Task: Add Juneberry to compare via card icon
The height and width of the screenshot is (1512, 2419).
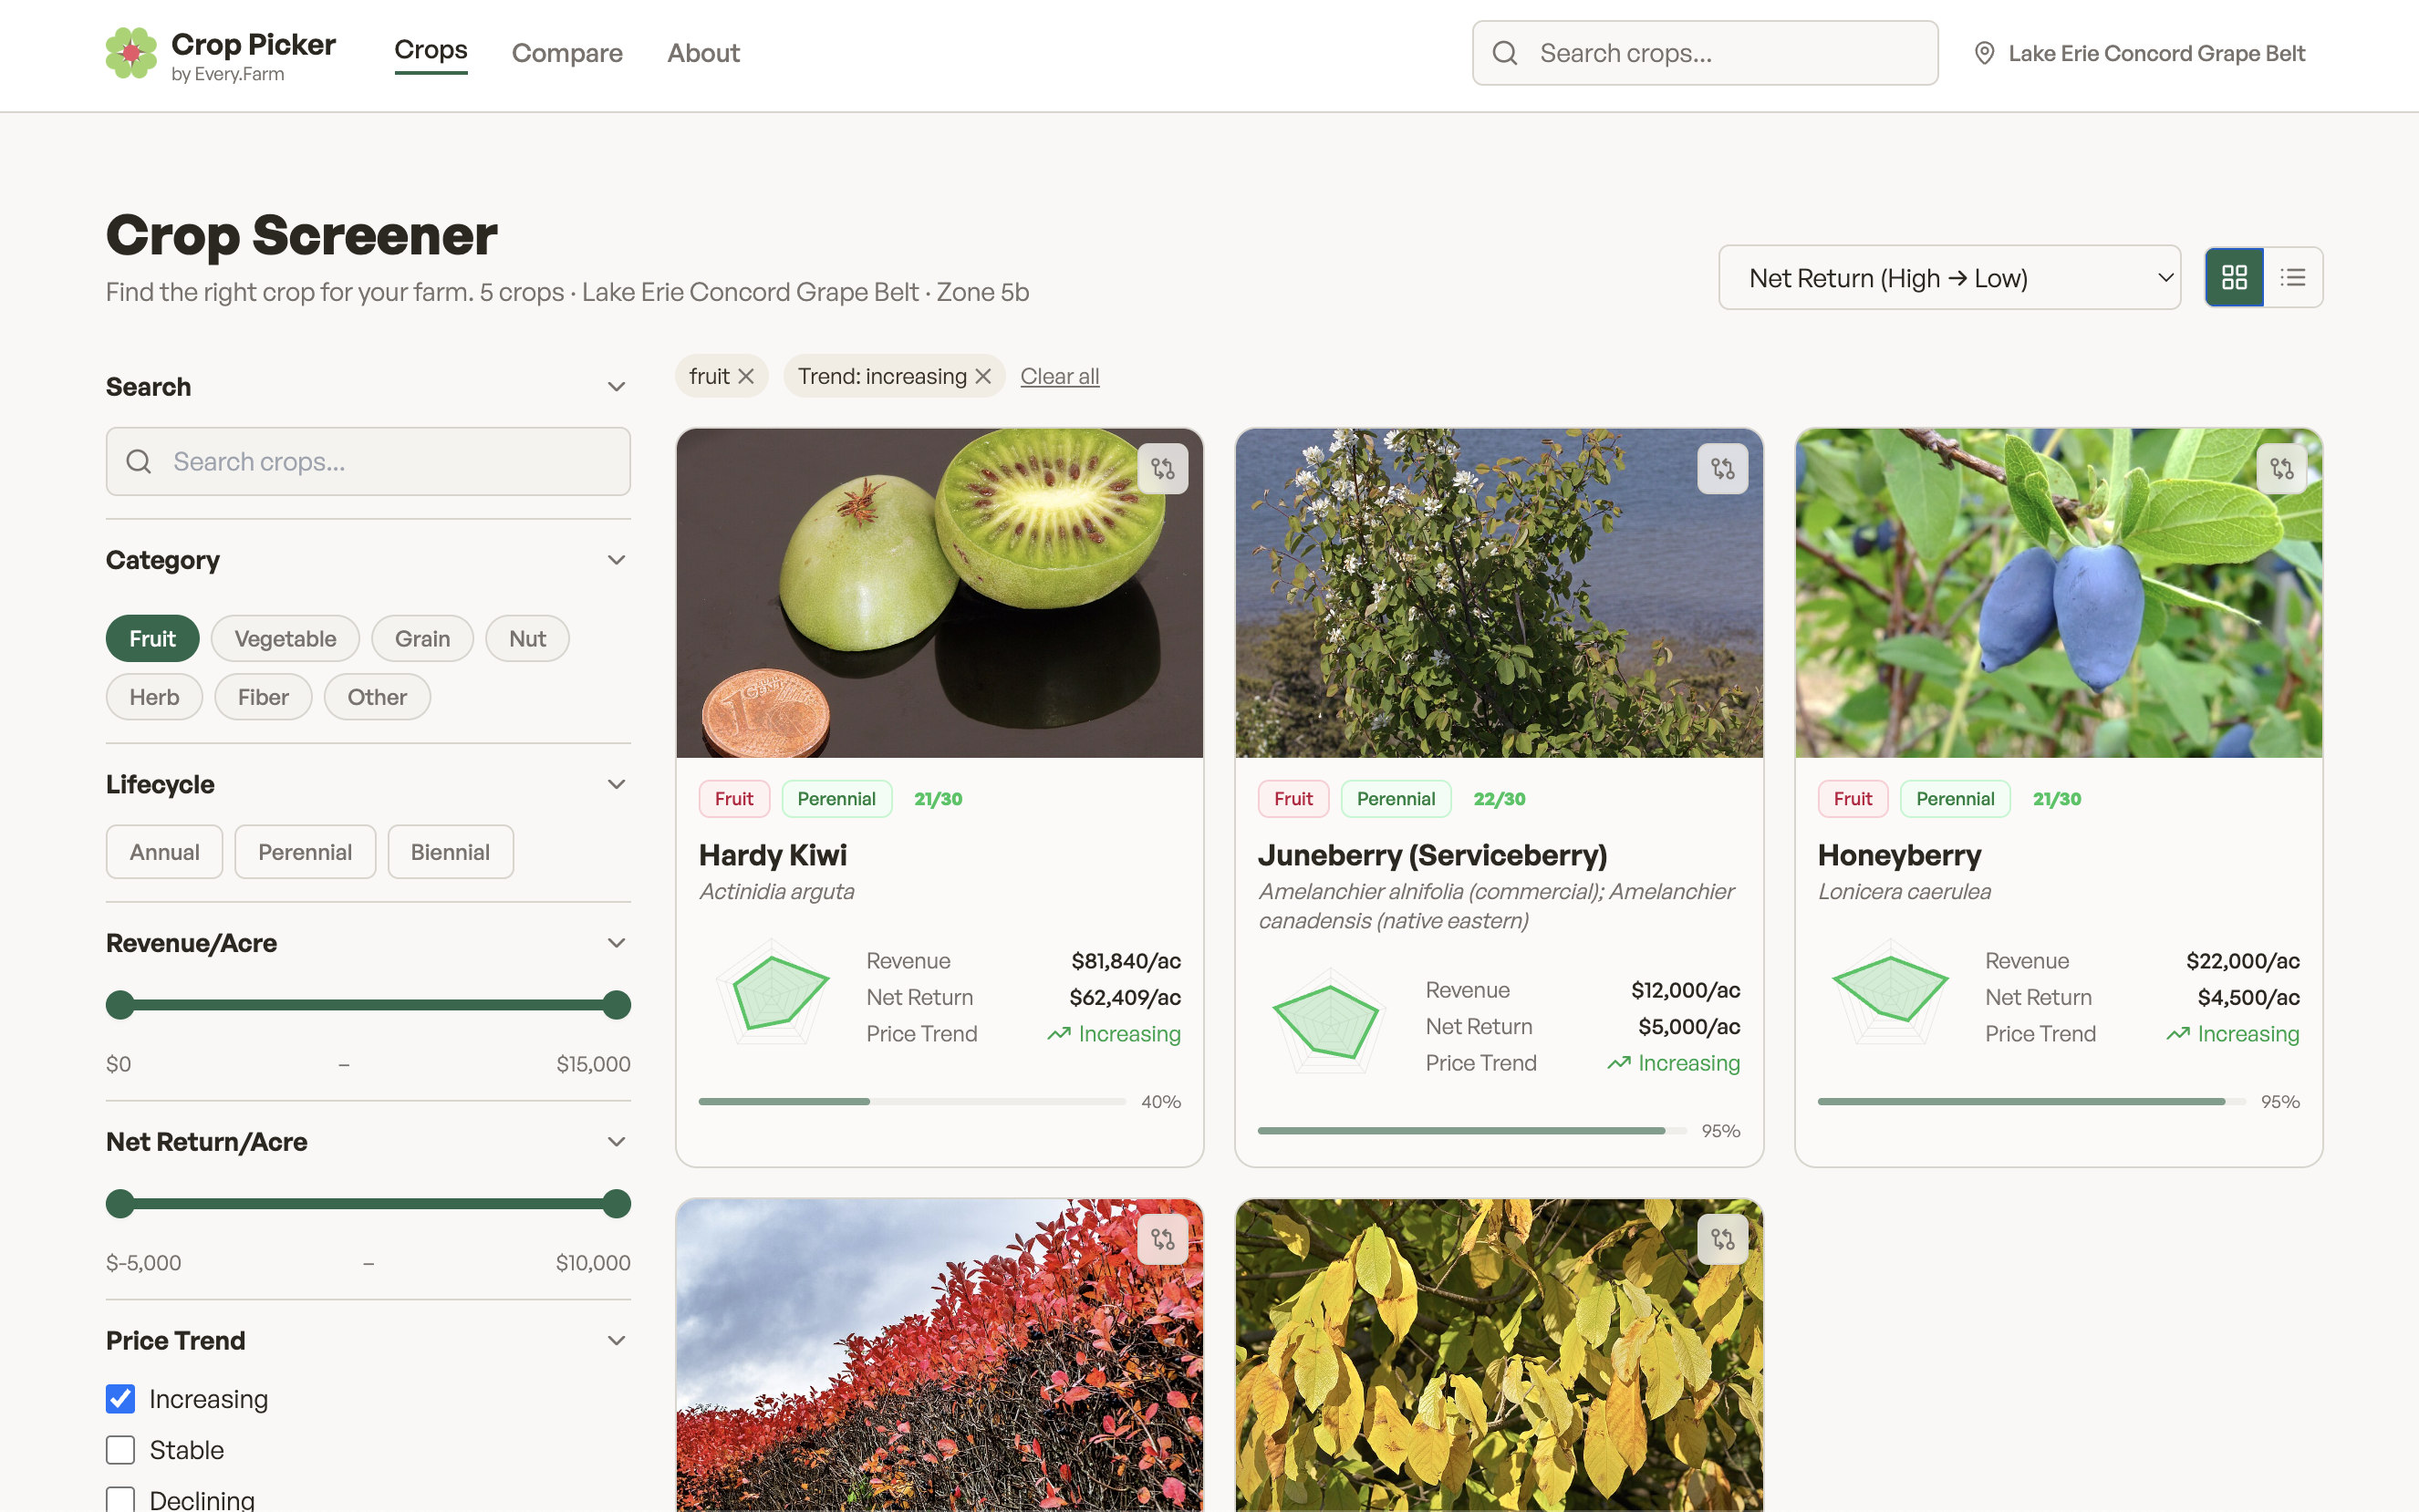Action: click(1722, 468)
